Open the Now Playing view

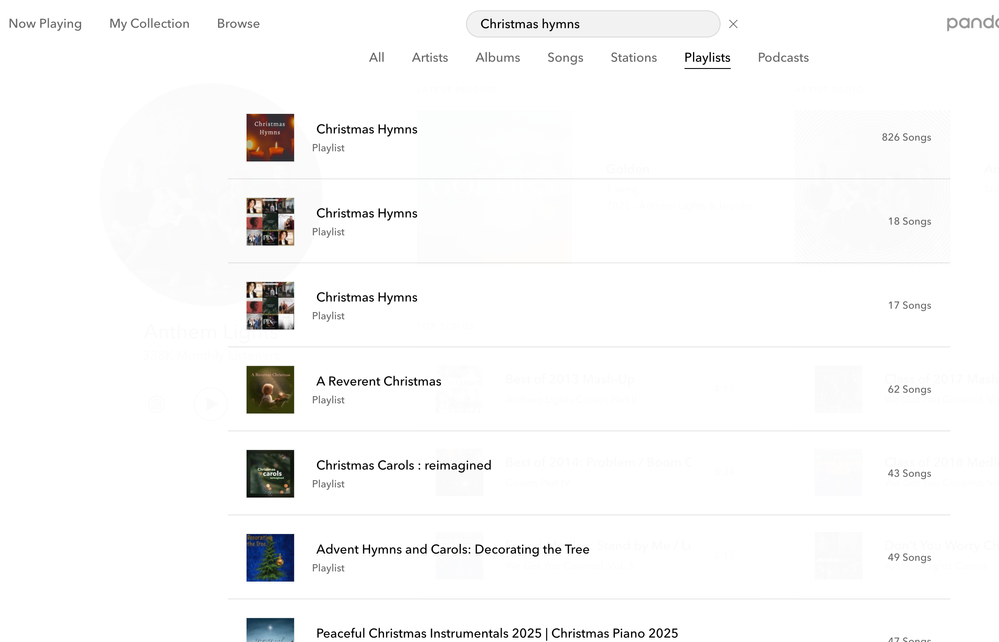coord(45,22)
